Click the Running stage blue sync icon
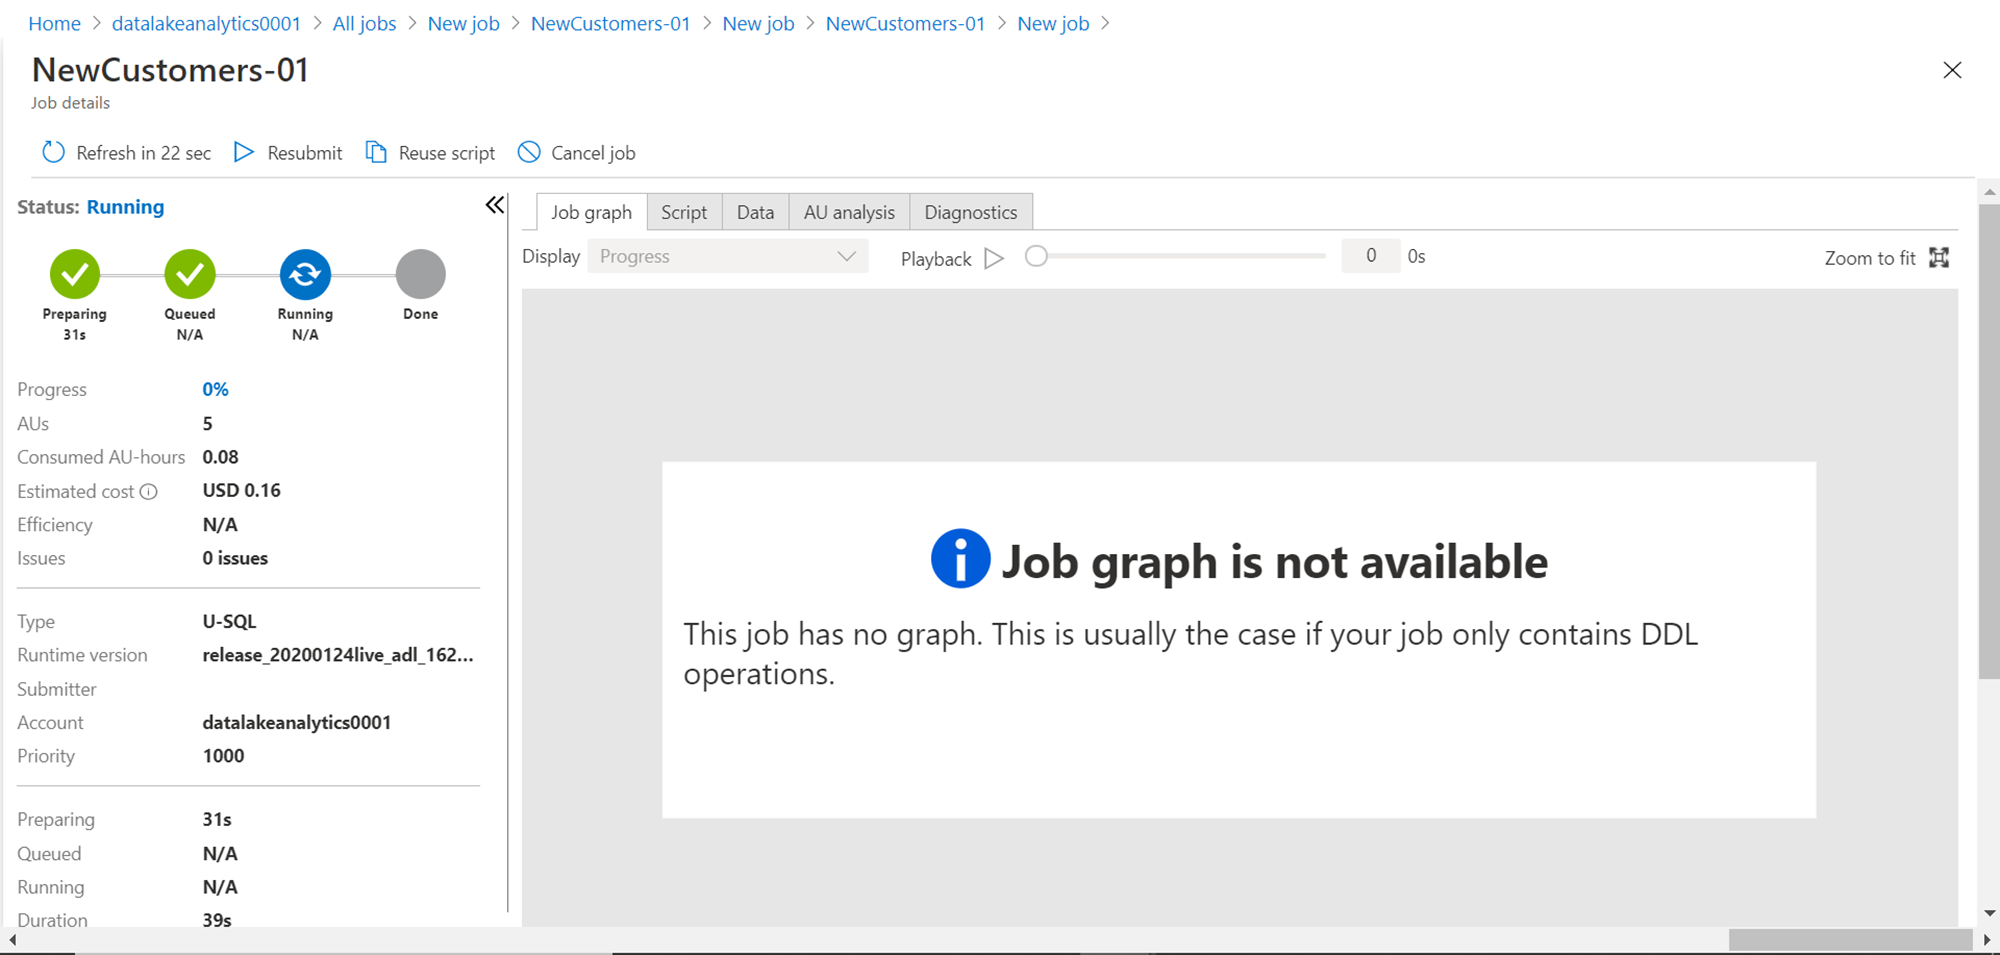 click(305, 274)
